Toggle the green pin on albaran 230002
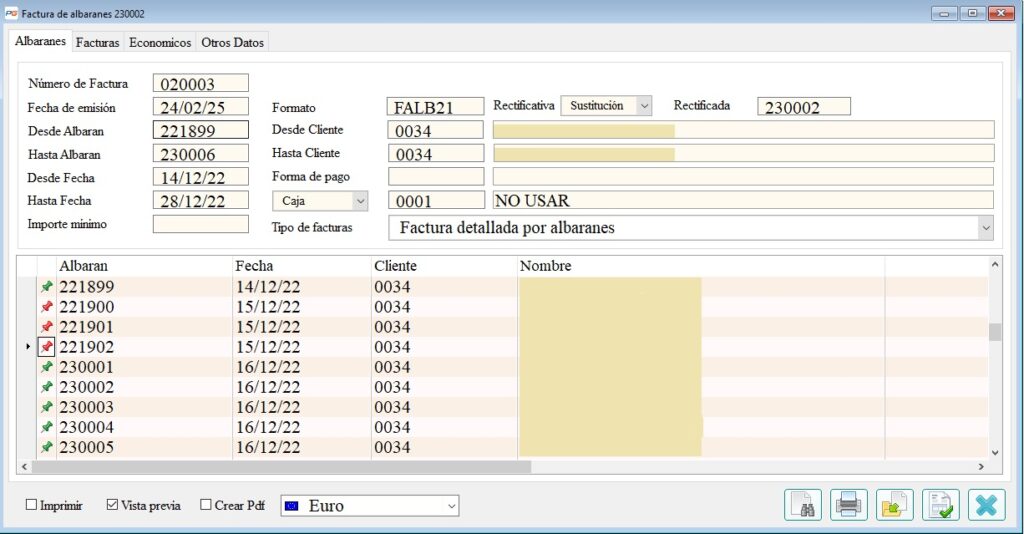This screenshot has width=1024, height=534. pyautogui.click(x=46, y=387)
